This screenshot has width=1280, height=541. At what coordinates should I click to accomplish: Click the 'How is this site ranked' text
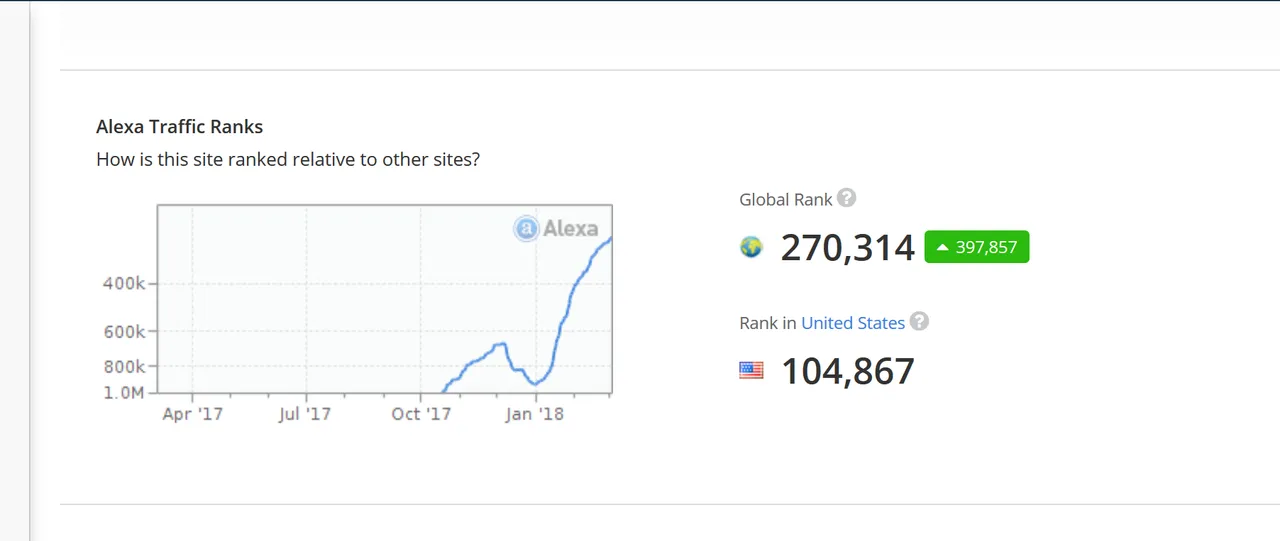point(288,159)
